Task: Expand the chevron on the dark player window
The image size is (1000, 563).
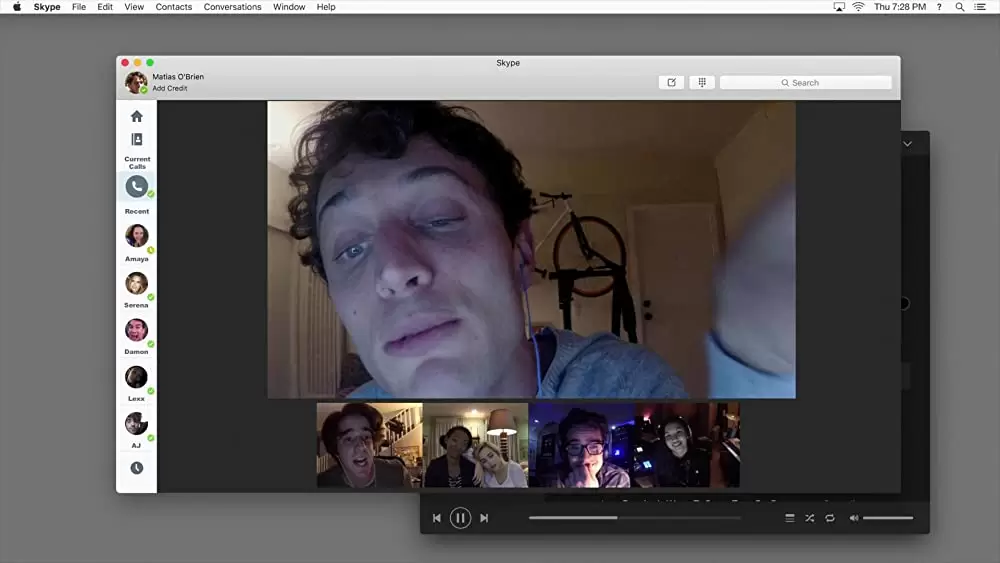Action: point(908,144)
